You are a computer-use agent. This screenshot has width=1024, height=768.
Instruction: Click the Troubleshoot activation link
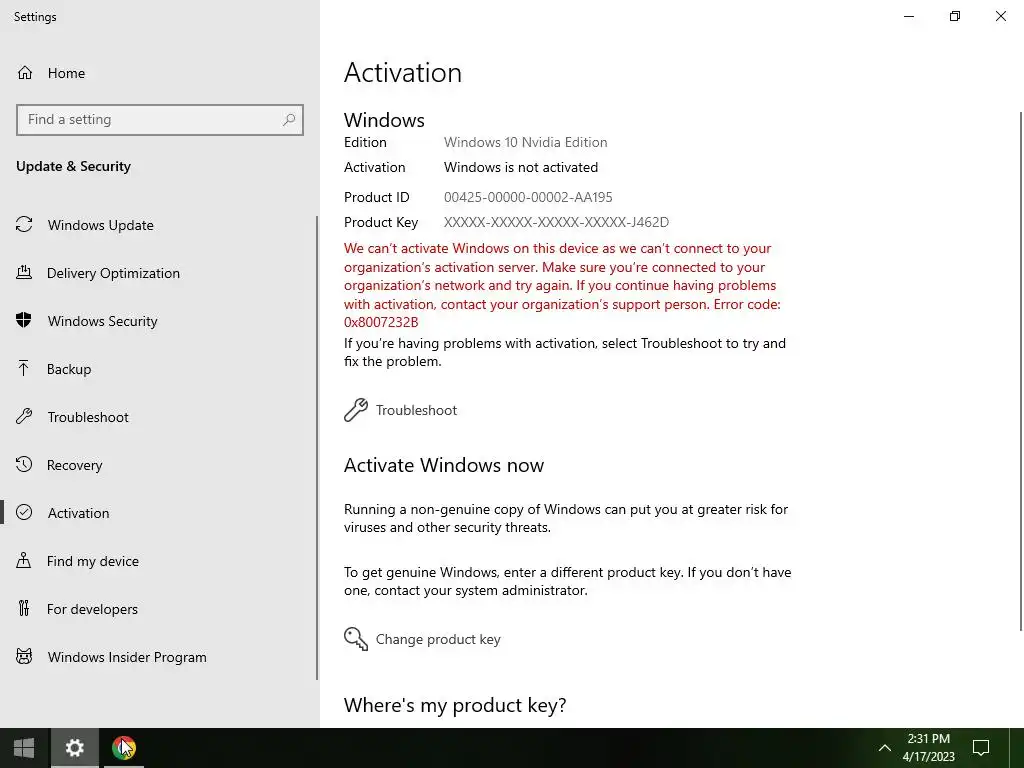coord(416,410)
